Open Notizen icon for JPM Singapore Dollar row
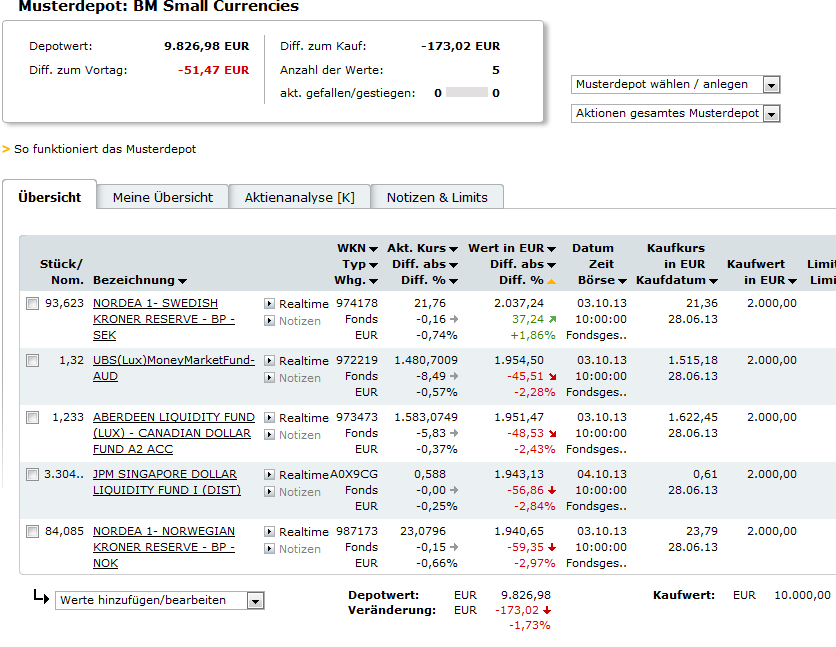The image size is (836, 647). [x=269, y=492]
